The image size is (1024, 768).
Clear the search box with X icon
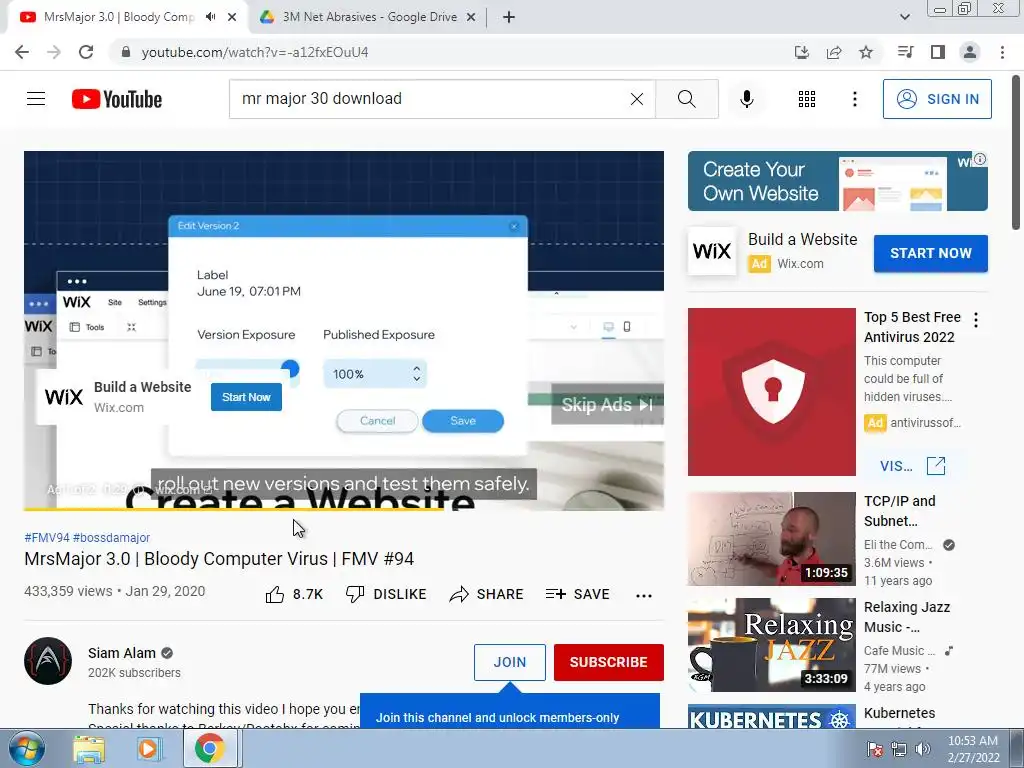click(637, 99)
